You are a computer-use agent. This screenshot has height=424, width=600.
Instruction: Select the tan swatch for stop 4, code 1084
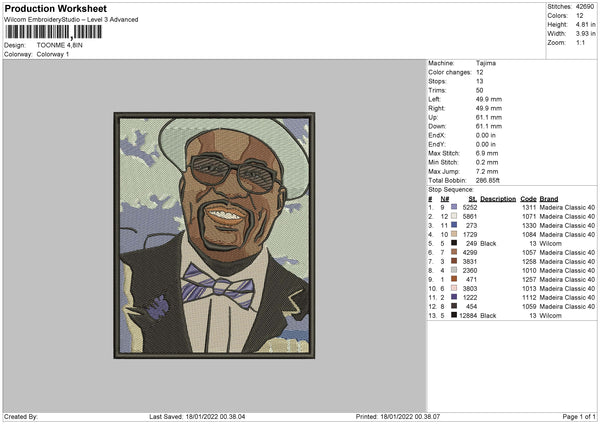[x=454, y=234]
